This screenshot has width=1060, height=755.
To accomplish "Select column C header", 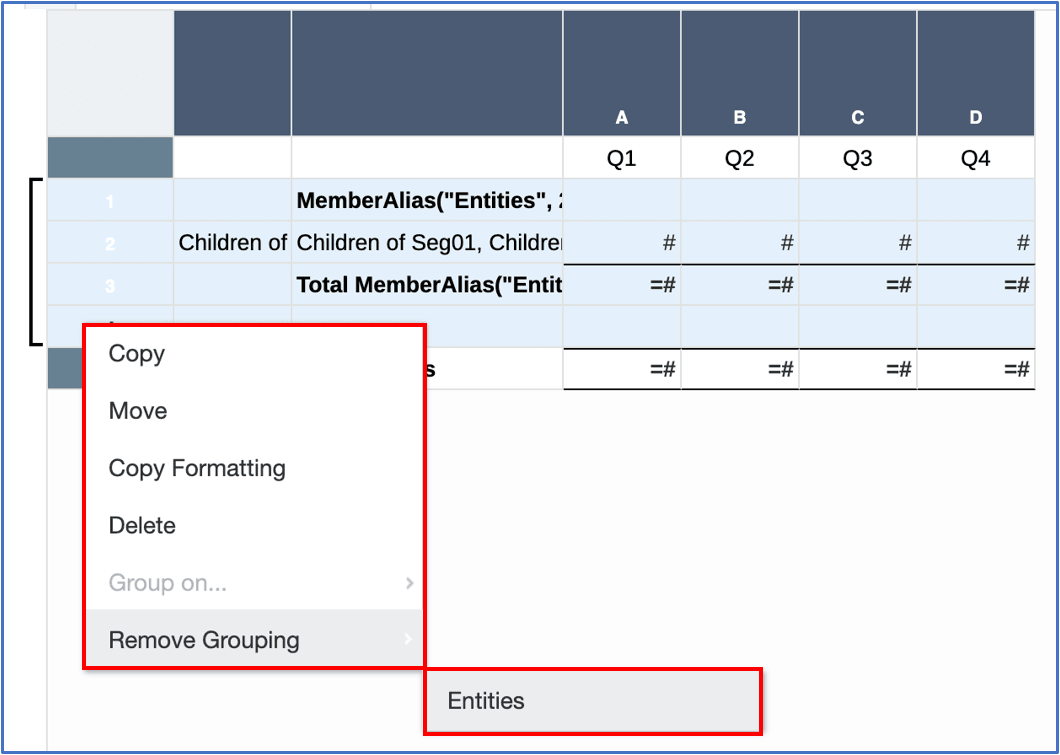I will tap(858, 118).
